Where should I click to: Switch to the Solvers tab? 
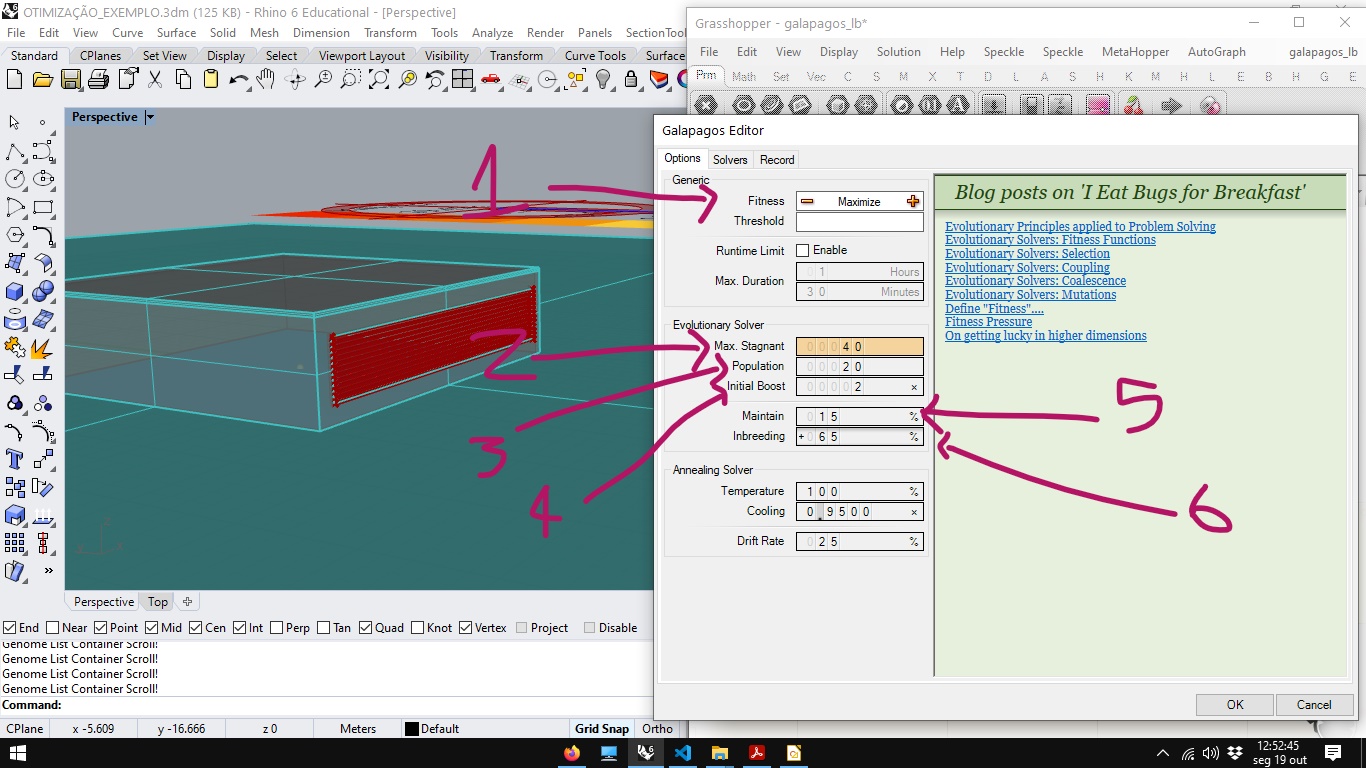coord(730,159)
